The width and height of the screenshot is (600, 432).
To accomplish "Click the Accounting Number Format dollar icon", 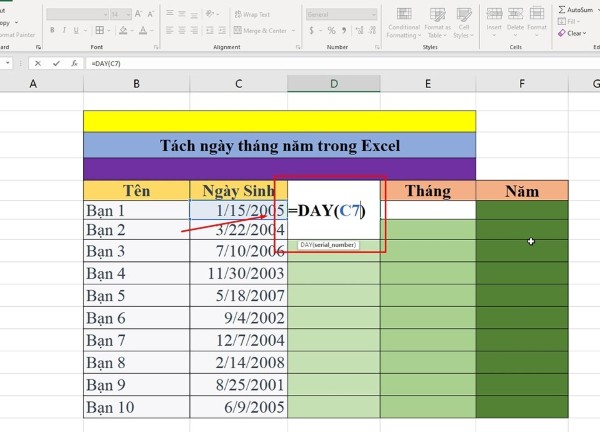I will pyautogui.click(x=311, y=30).
